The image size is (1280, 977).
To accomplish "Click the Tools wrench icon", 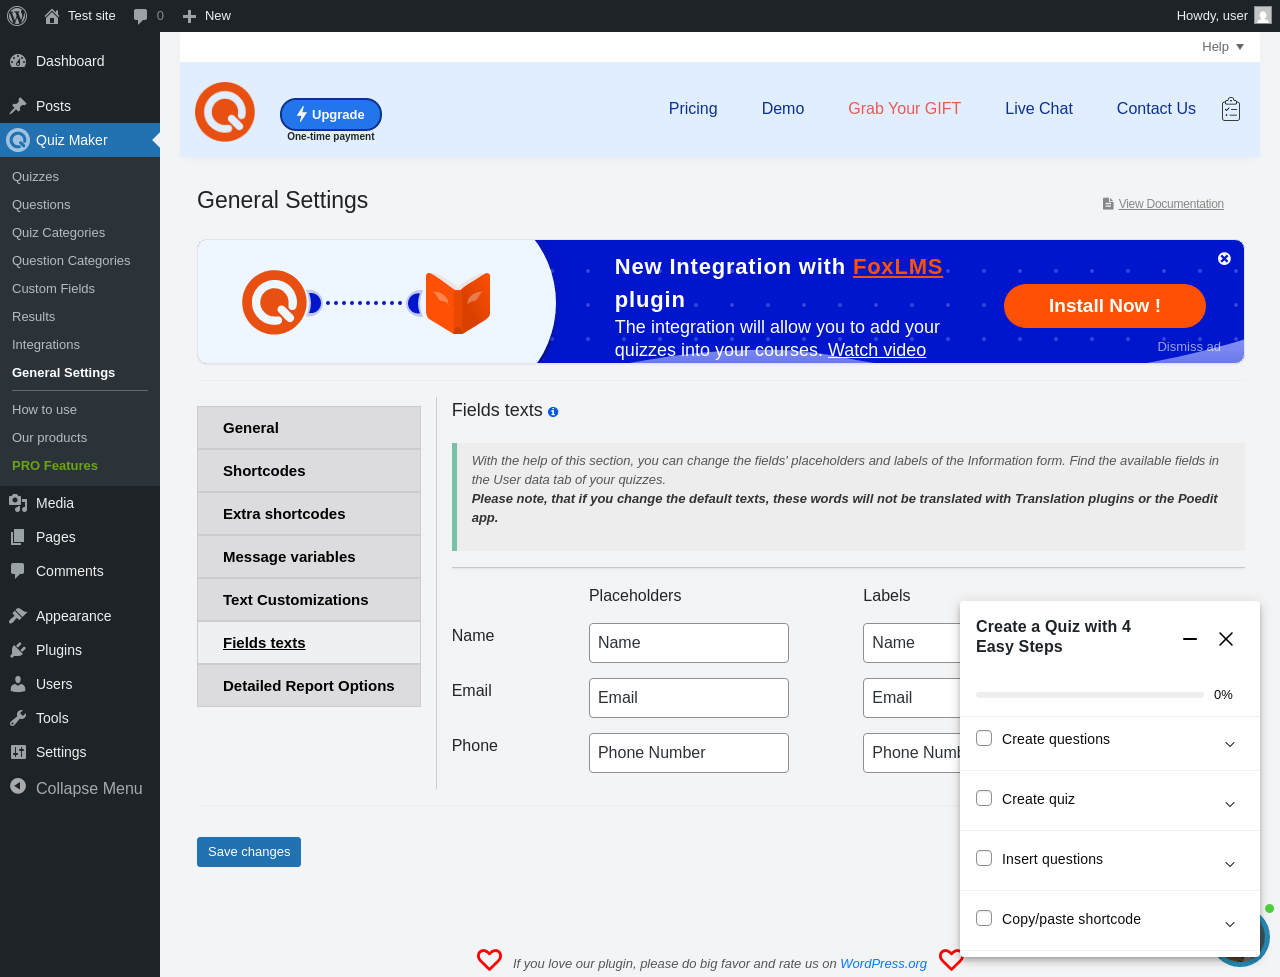I will tap(18, 718).
